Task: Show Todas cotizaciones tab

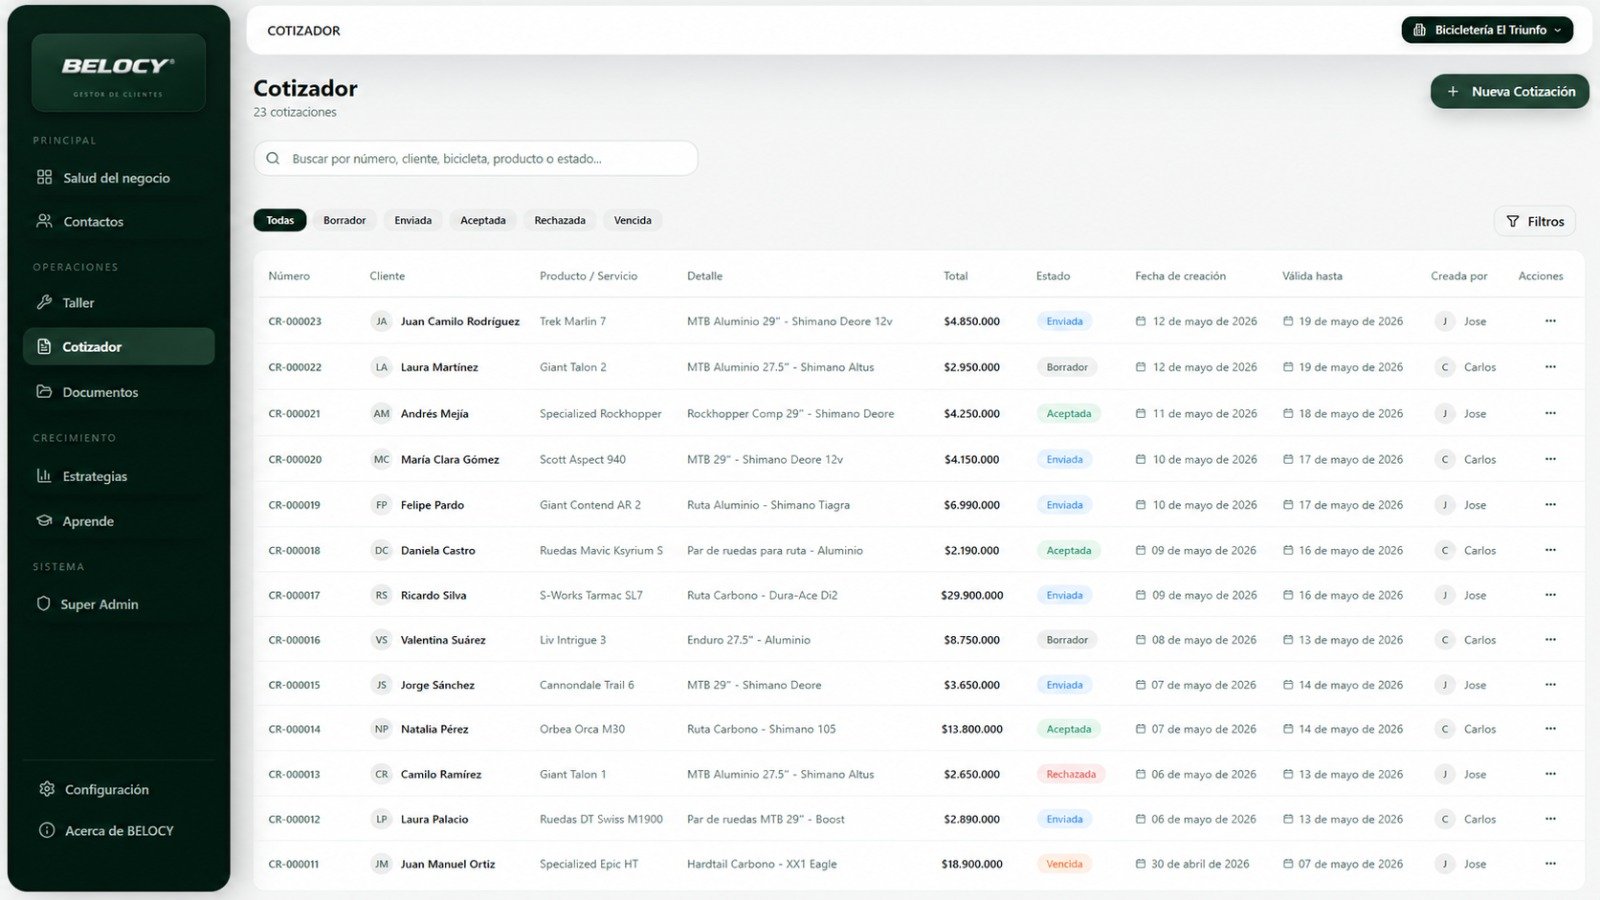Action: [x=280, y=220]
